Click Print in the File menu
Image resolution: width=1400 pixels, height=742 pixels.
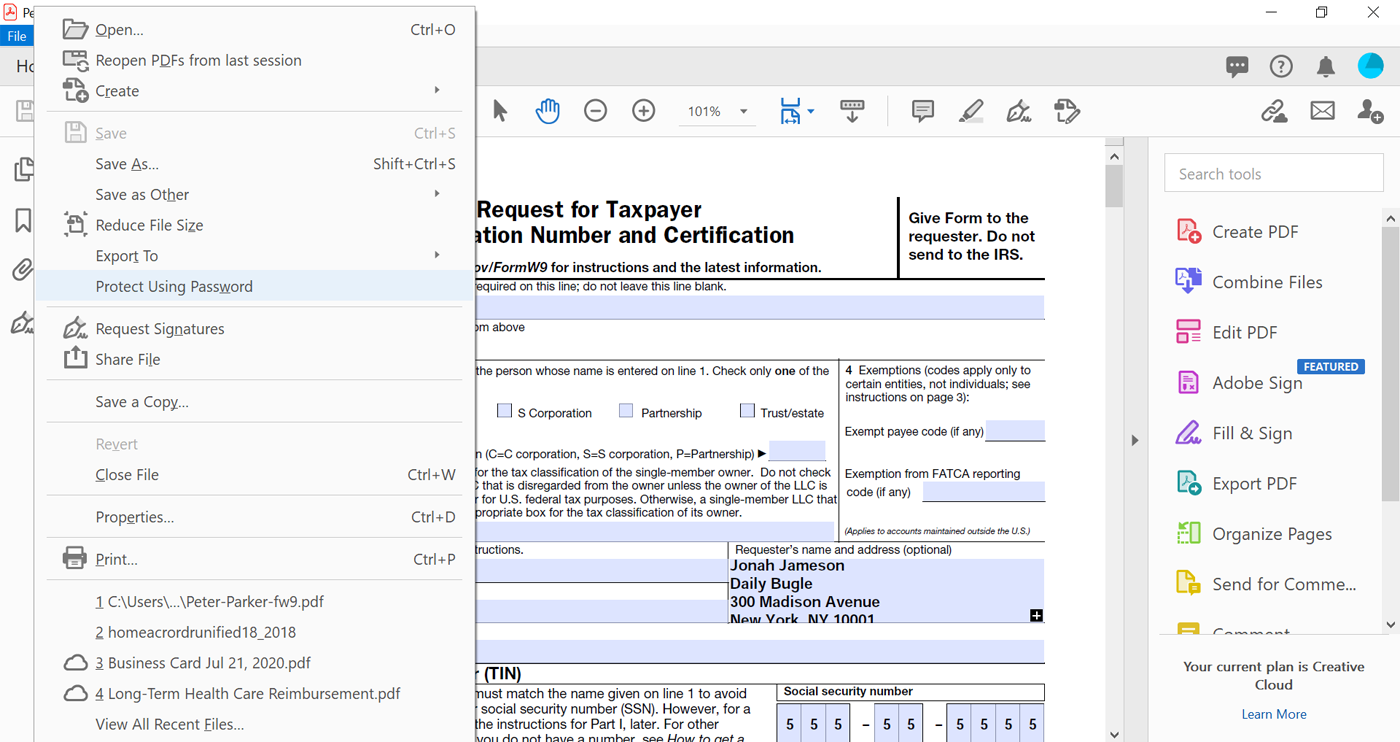[254, 559]
